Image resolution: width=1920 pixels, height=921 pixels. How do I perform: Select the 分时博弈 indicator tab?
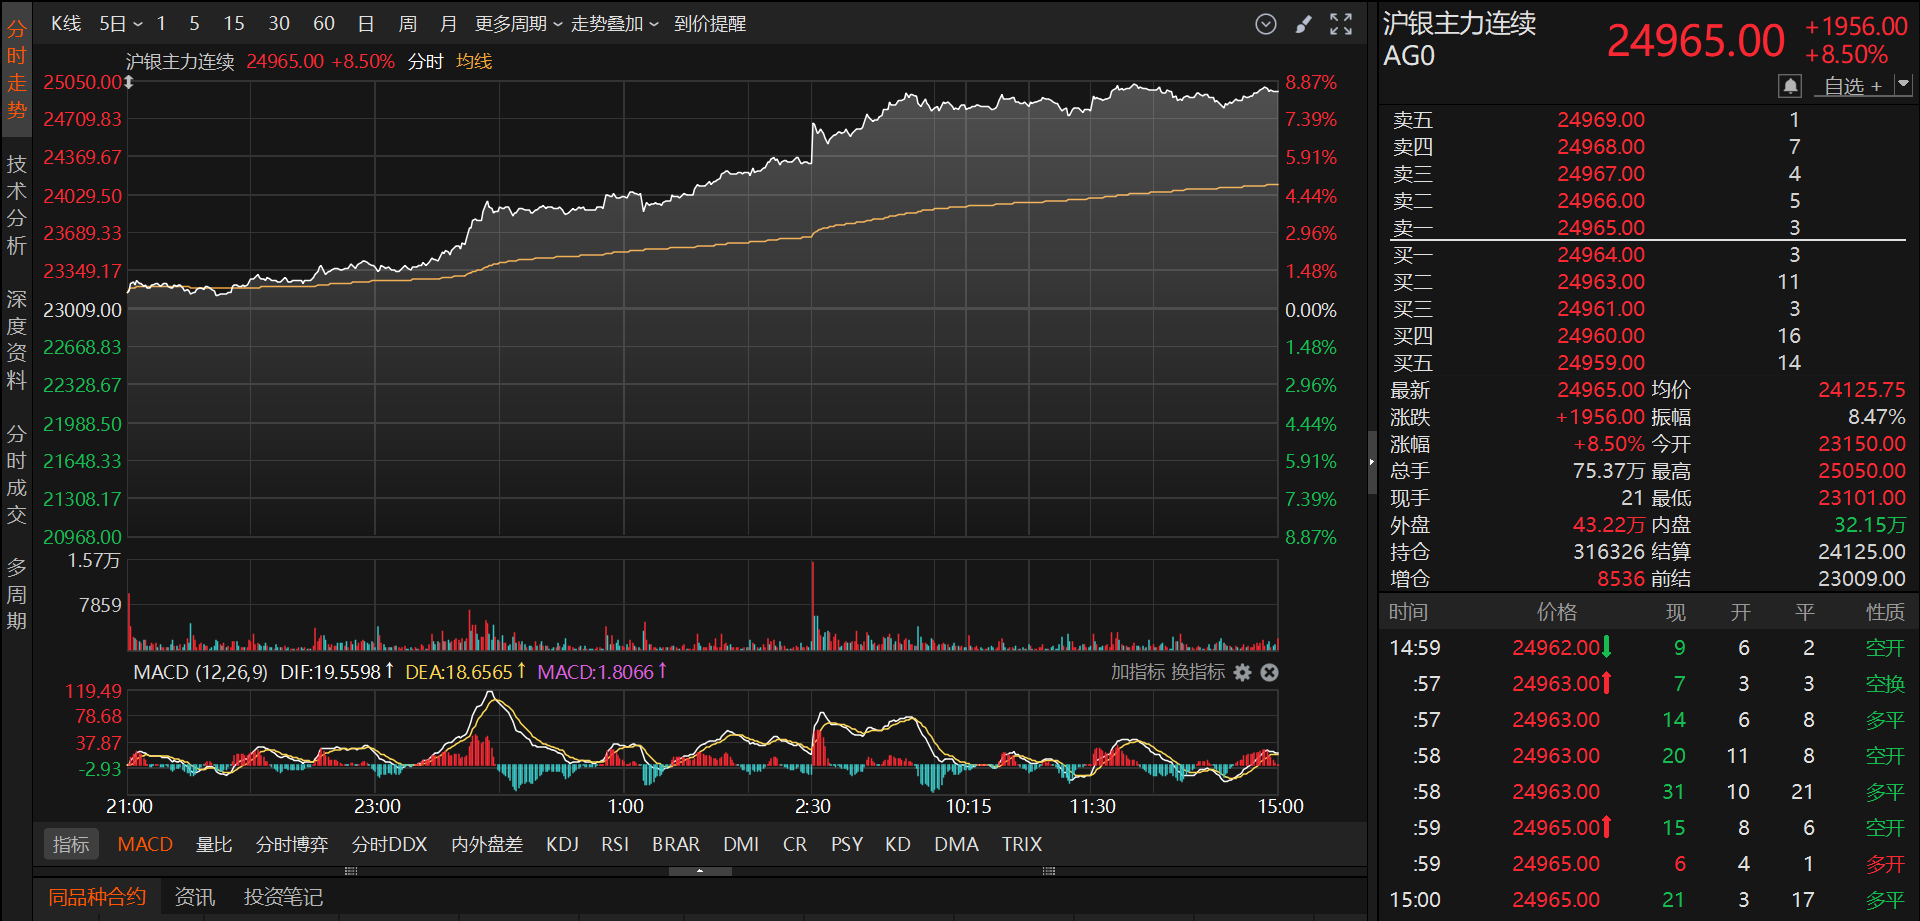click(x=292, y=844)
